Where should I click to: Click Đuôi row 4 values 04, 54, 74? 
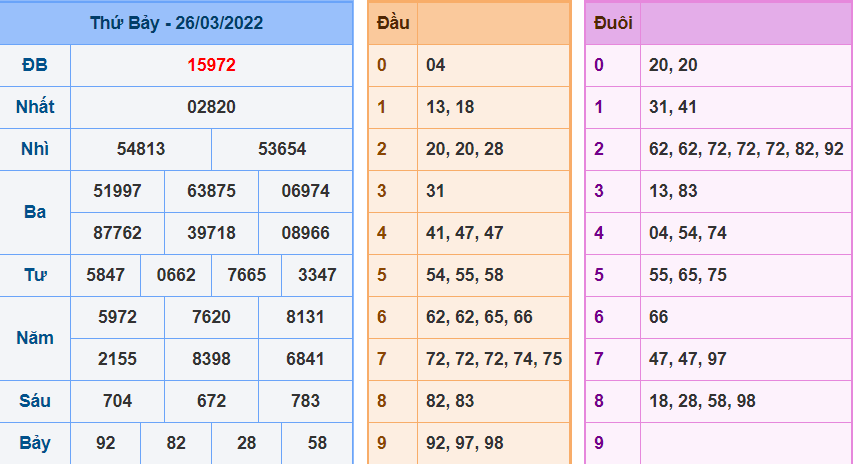[x=688, y=233]
